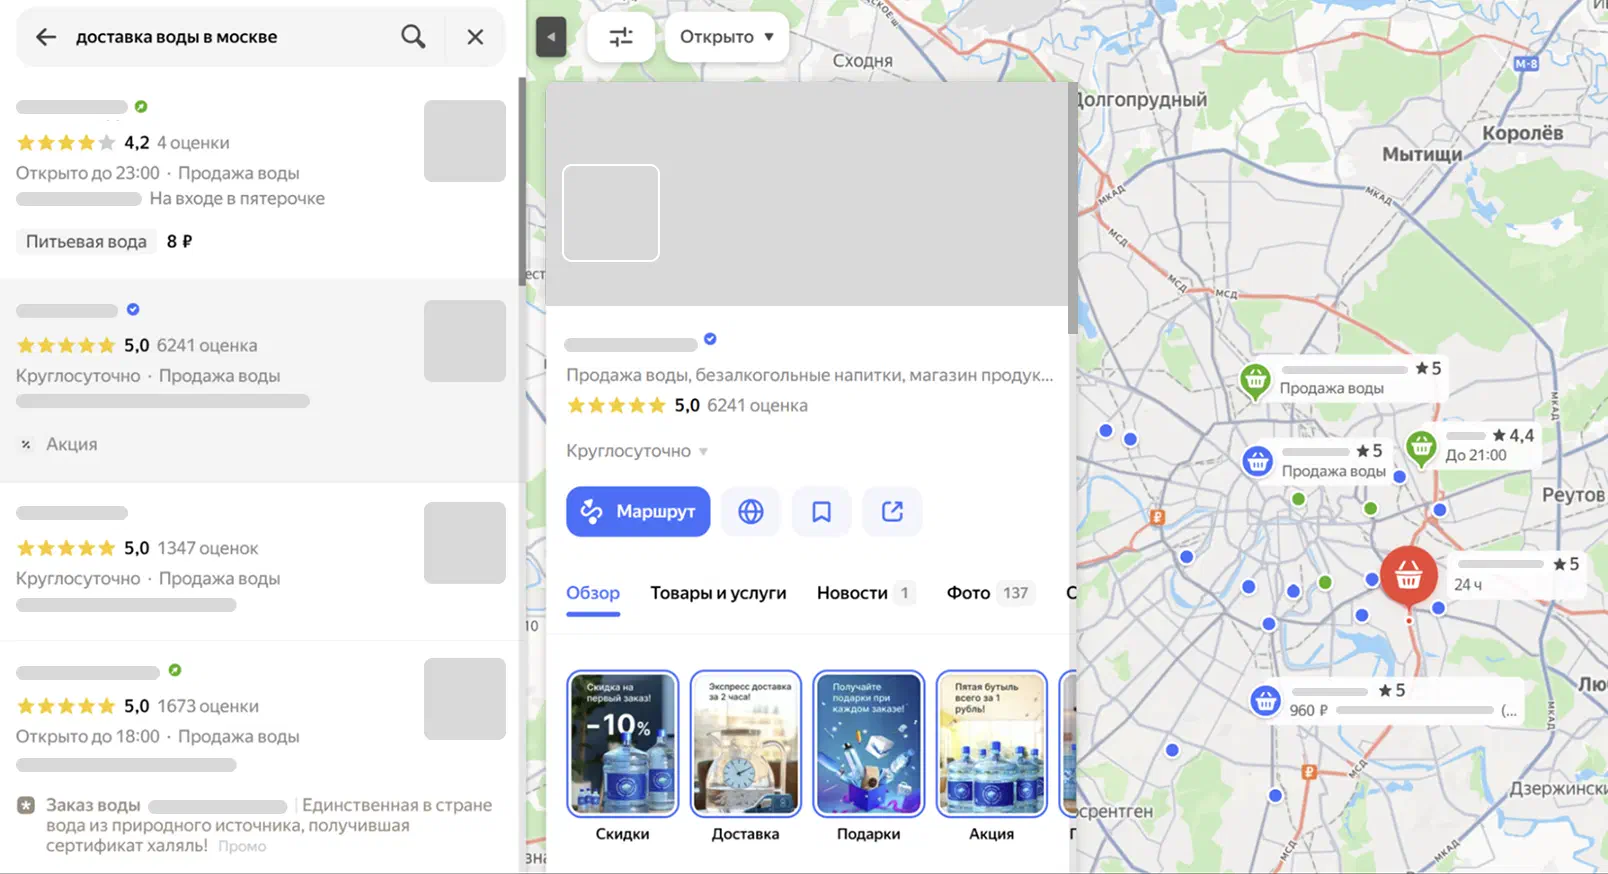The width and height of the screenshot is (1608, 874).
Task: Open the Товары и услуги tab
Action: 718,593
